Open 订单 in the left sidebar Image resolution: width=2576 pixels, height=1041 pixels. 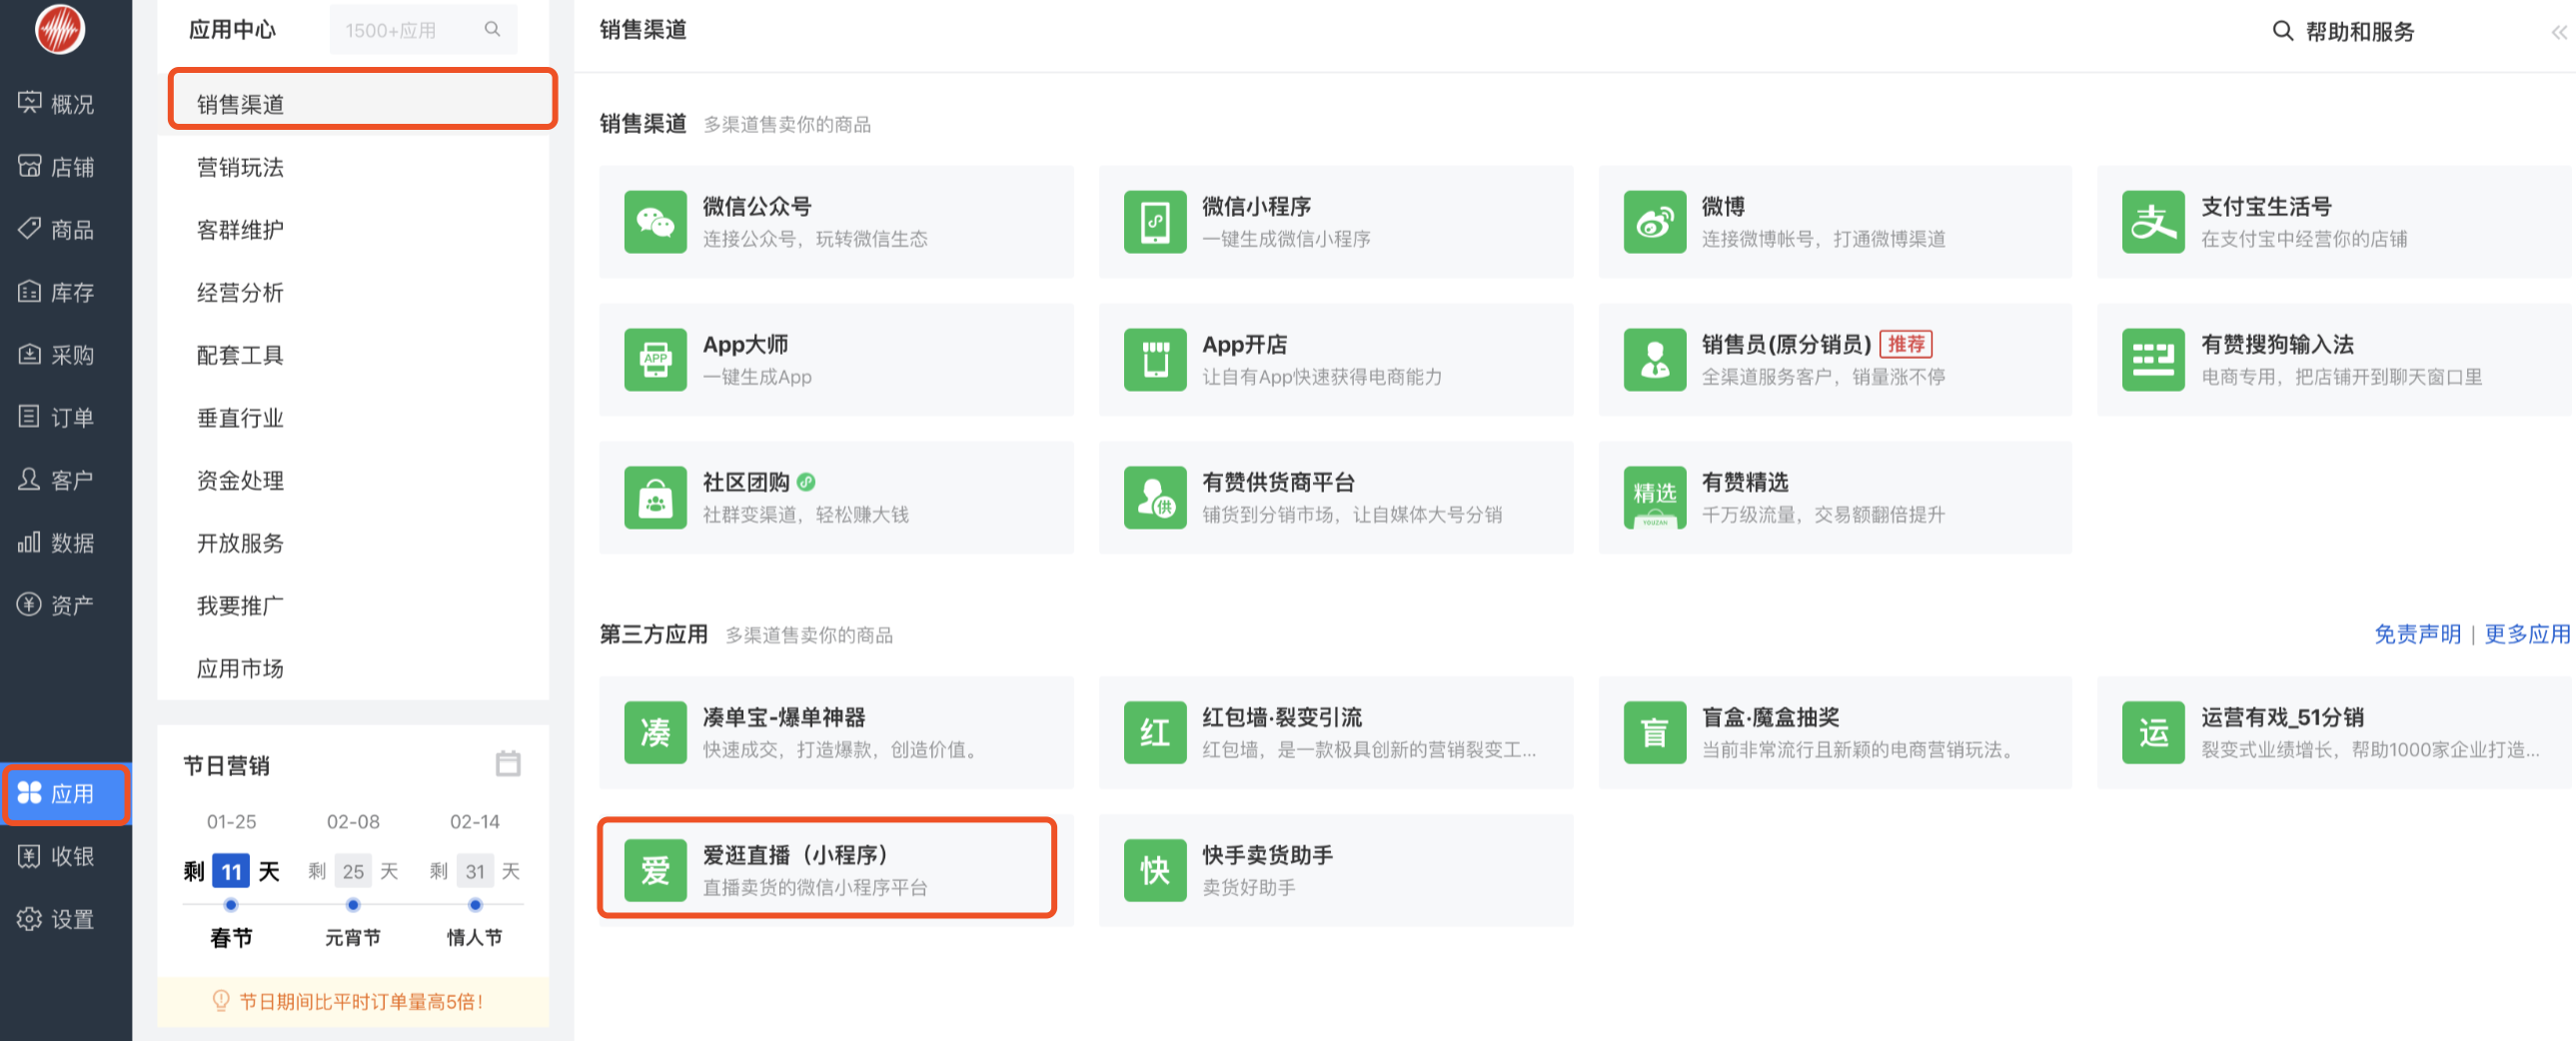pyautogui.click(x=57, y=417)
